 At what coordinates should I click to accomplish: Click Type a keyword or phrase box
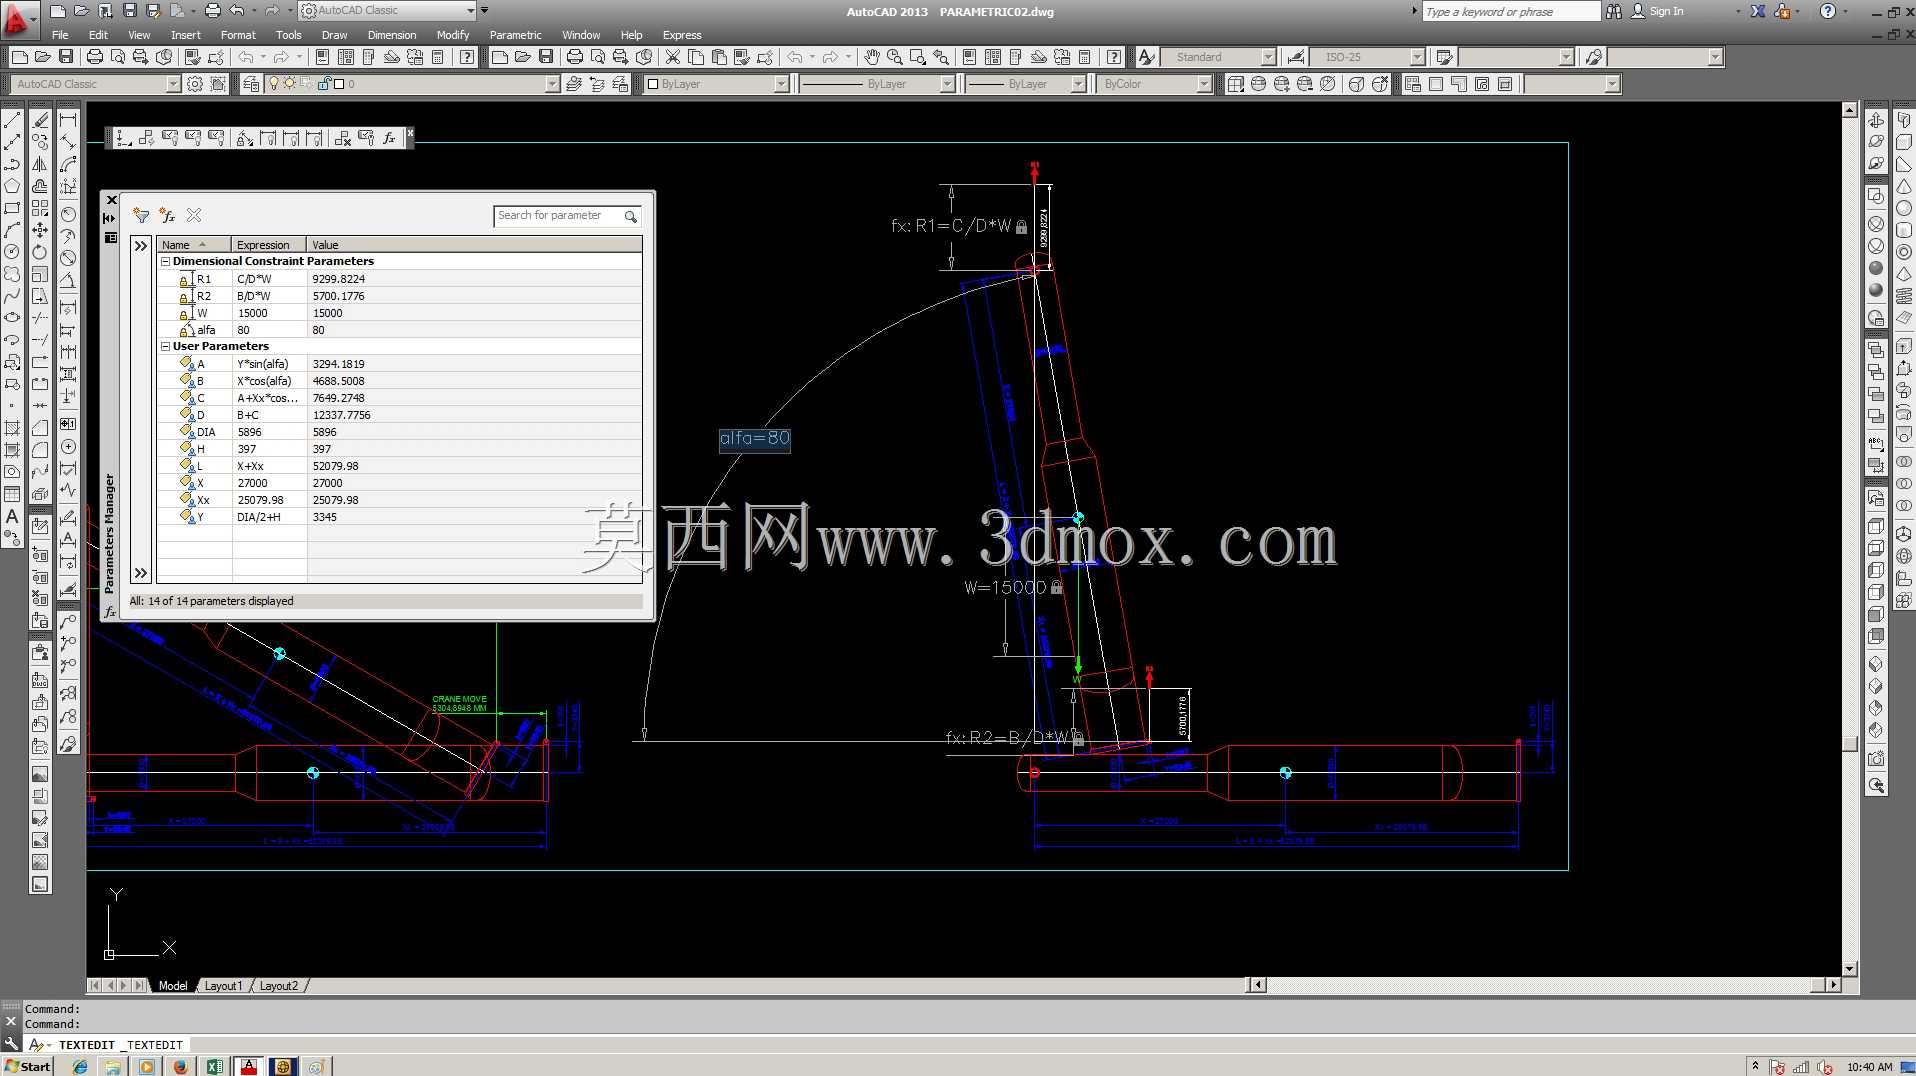(x=1511, y=11)
